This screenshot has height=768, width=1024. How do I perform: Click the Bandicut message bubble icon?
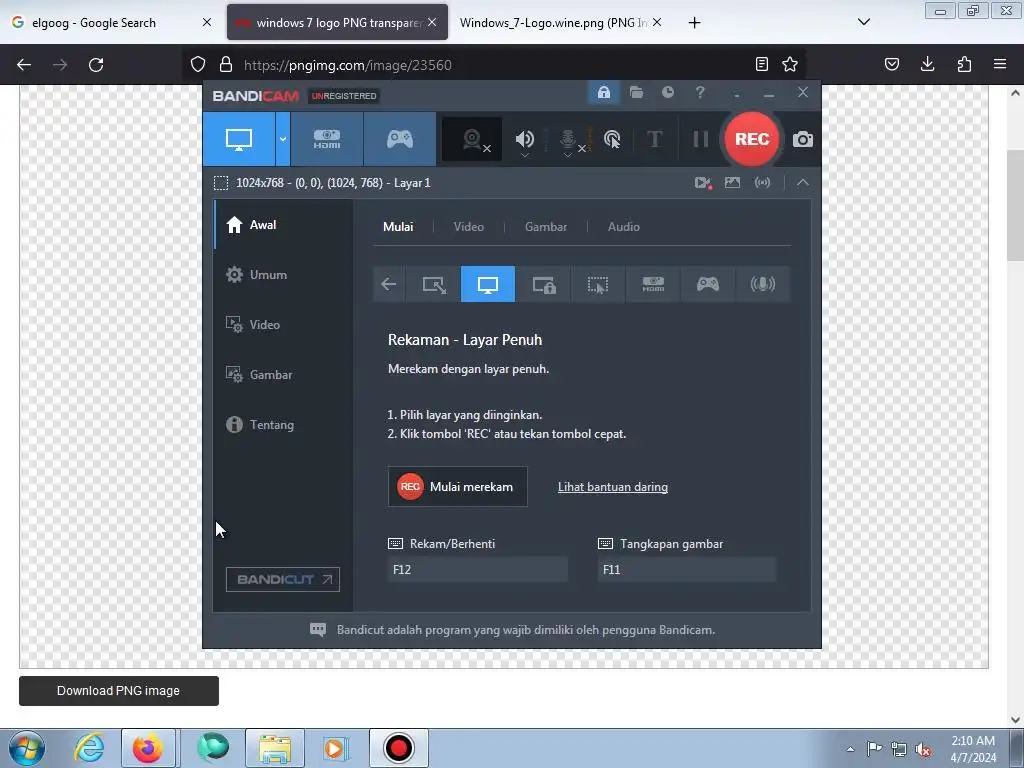tap(317, 630)
